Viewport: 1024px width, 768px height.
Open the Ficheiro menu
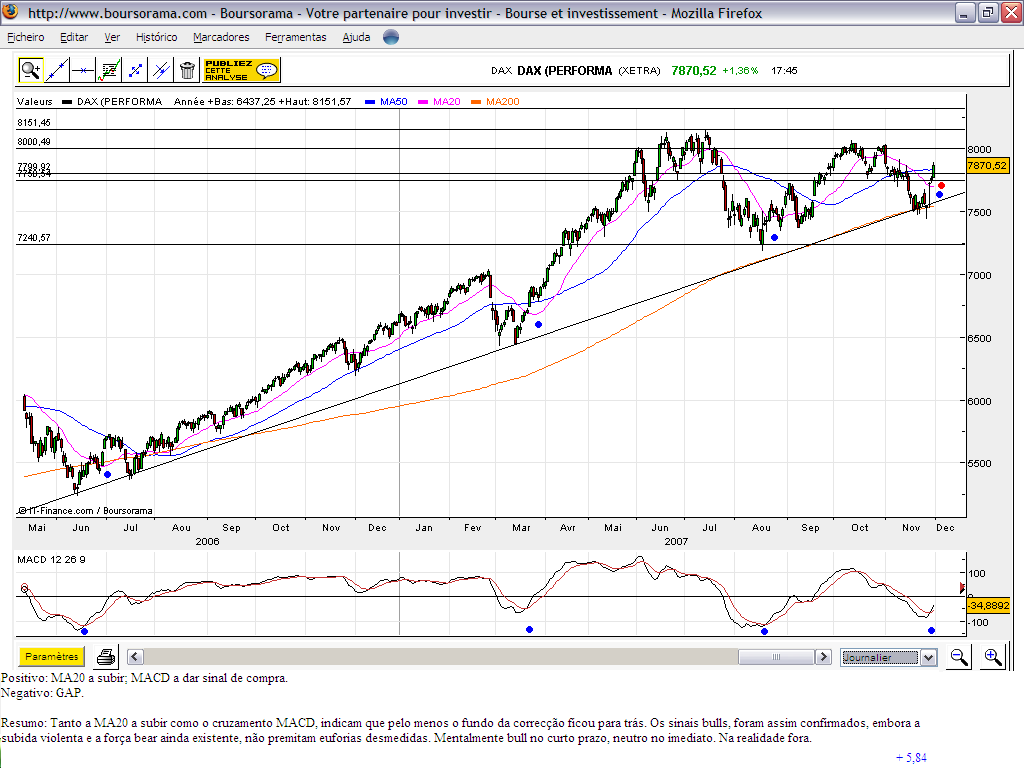[25, 37]
